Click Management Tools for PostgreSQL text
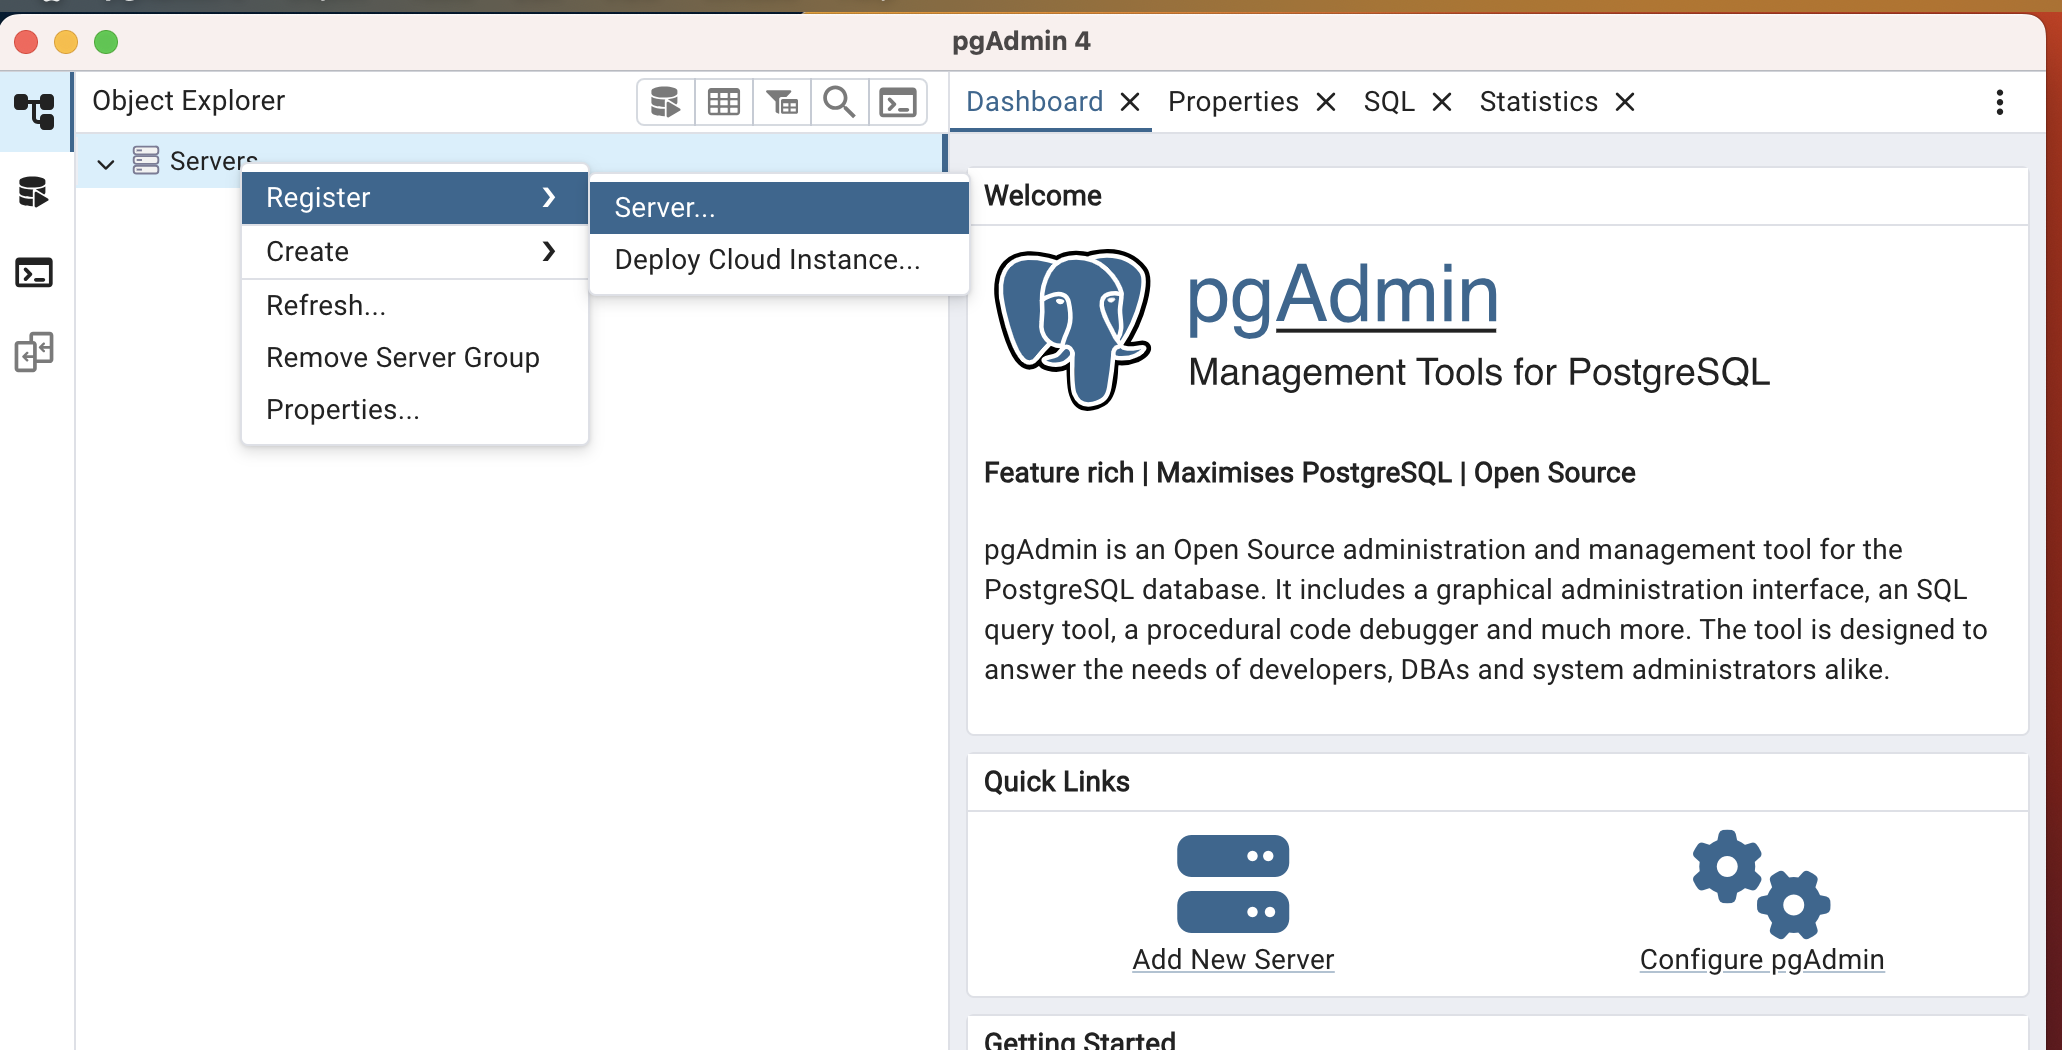 click(x=1479, y=372)
